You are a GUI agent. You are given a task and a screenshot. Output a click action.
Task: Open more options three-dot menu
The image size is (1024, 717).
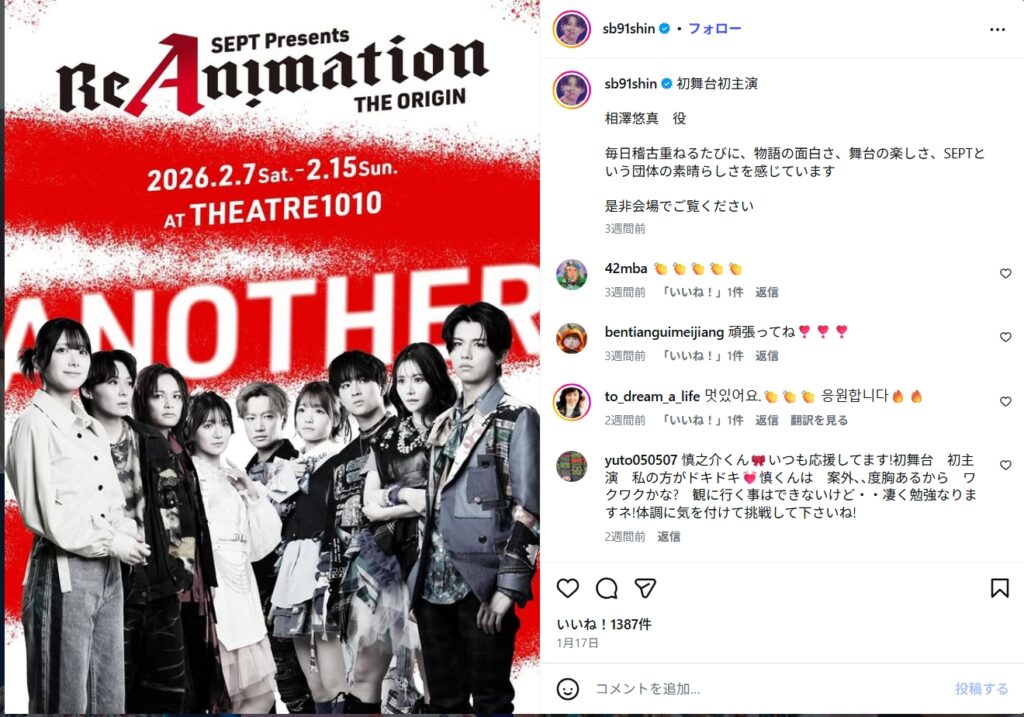(x=997, y=29)
